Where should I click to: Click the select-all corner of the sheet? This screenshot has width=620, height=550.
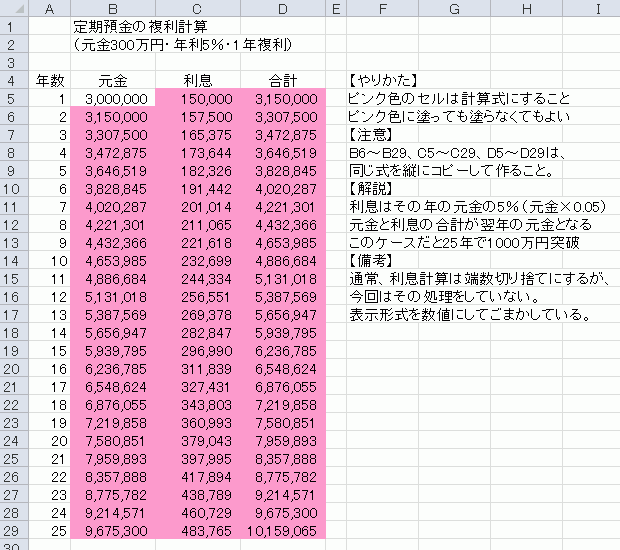click(14, 9)
